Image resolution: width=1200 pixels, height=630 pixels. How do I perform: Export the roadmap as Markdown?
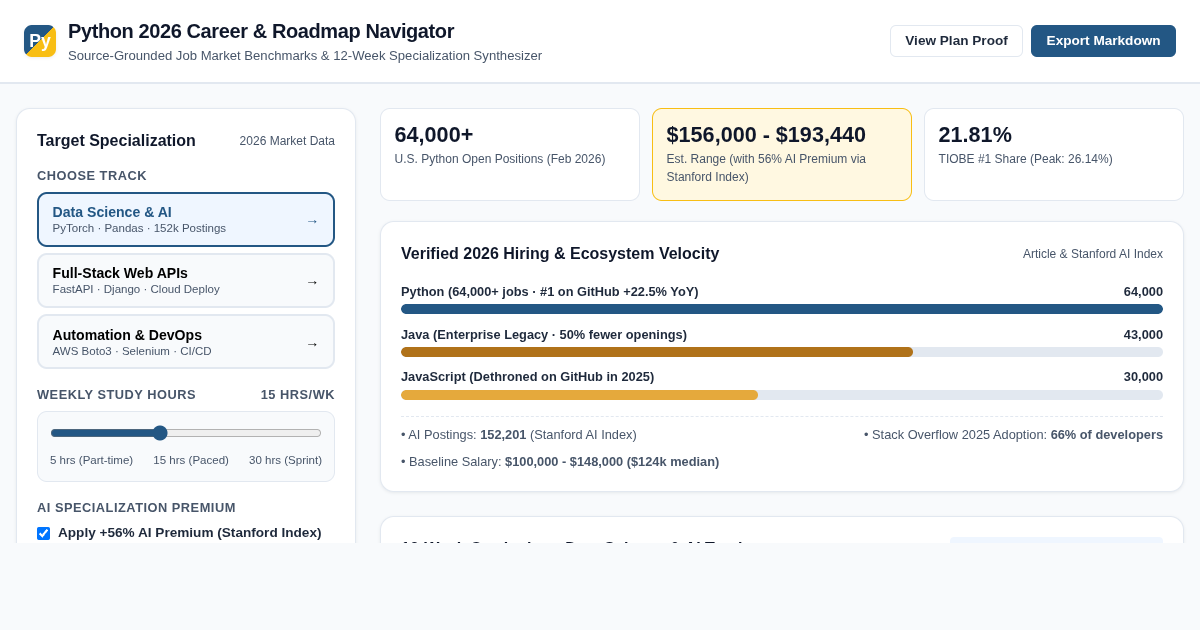1103,41
